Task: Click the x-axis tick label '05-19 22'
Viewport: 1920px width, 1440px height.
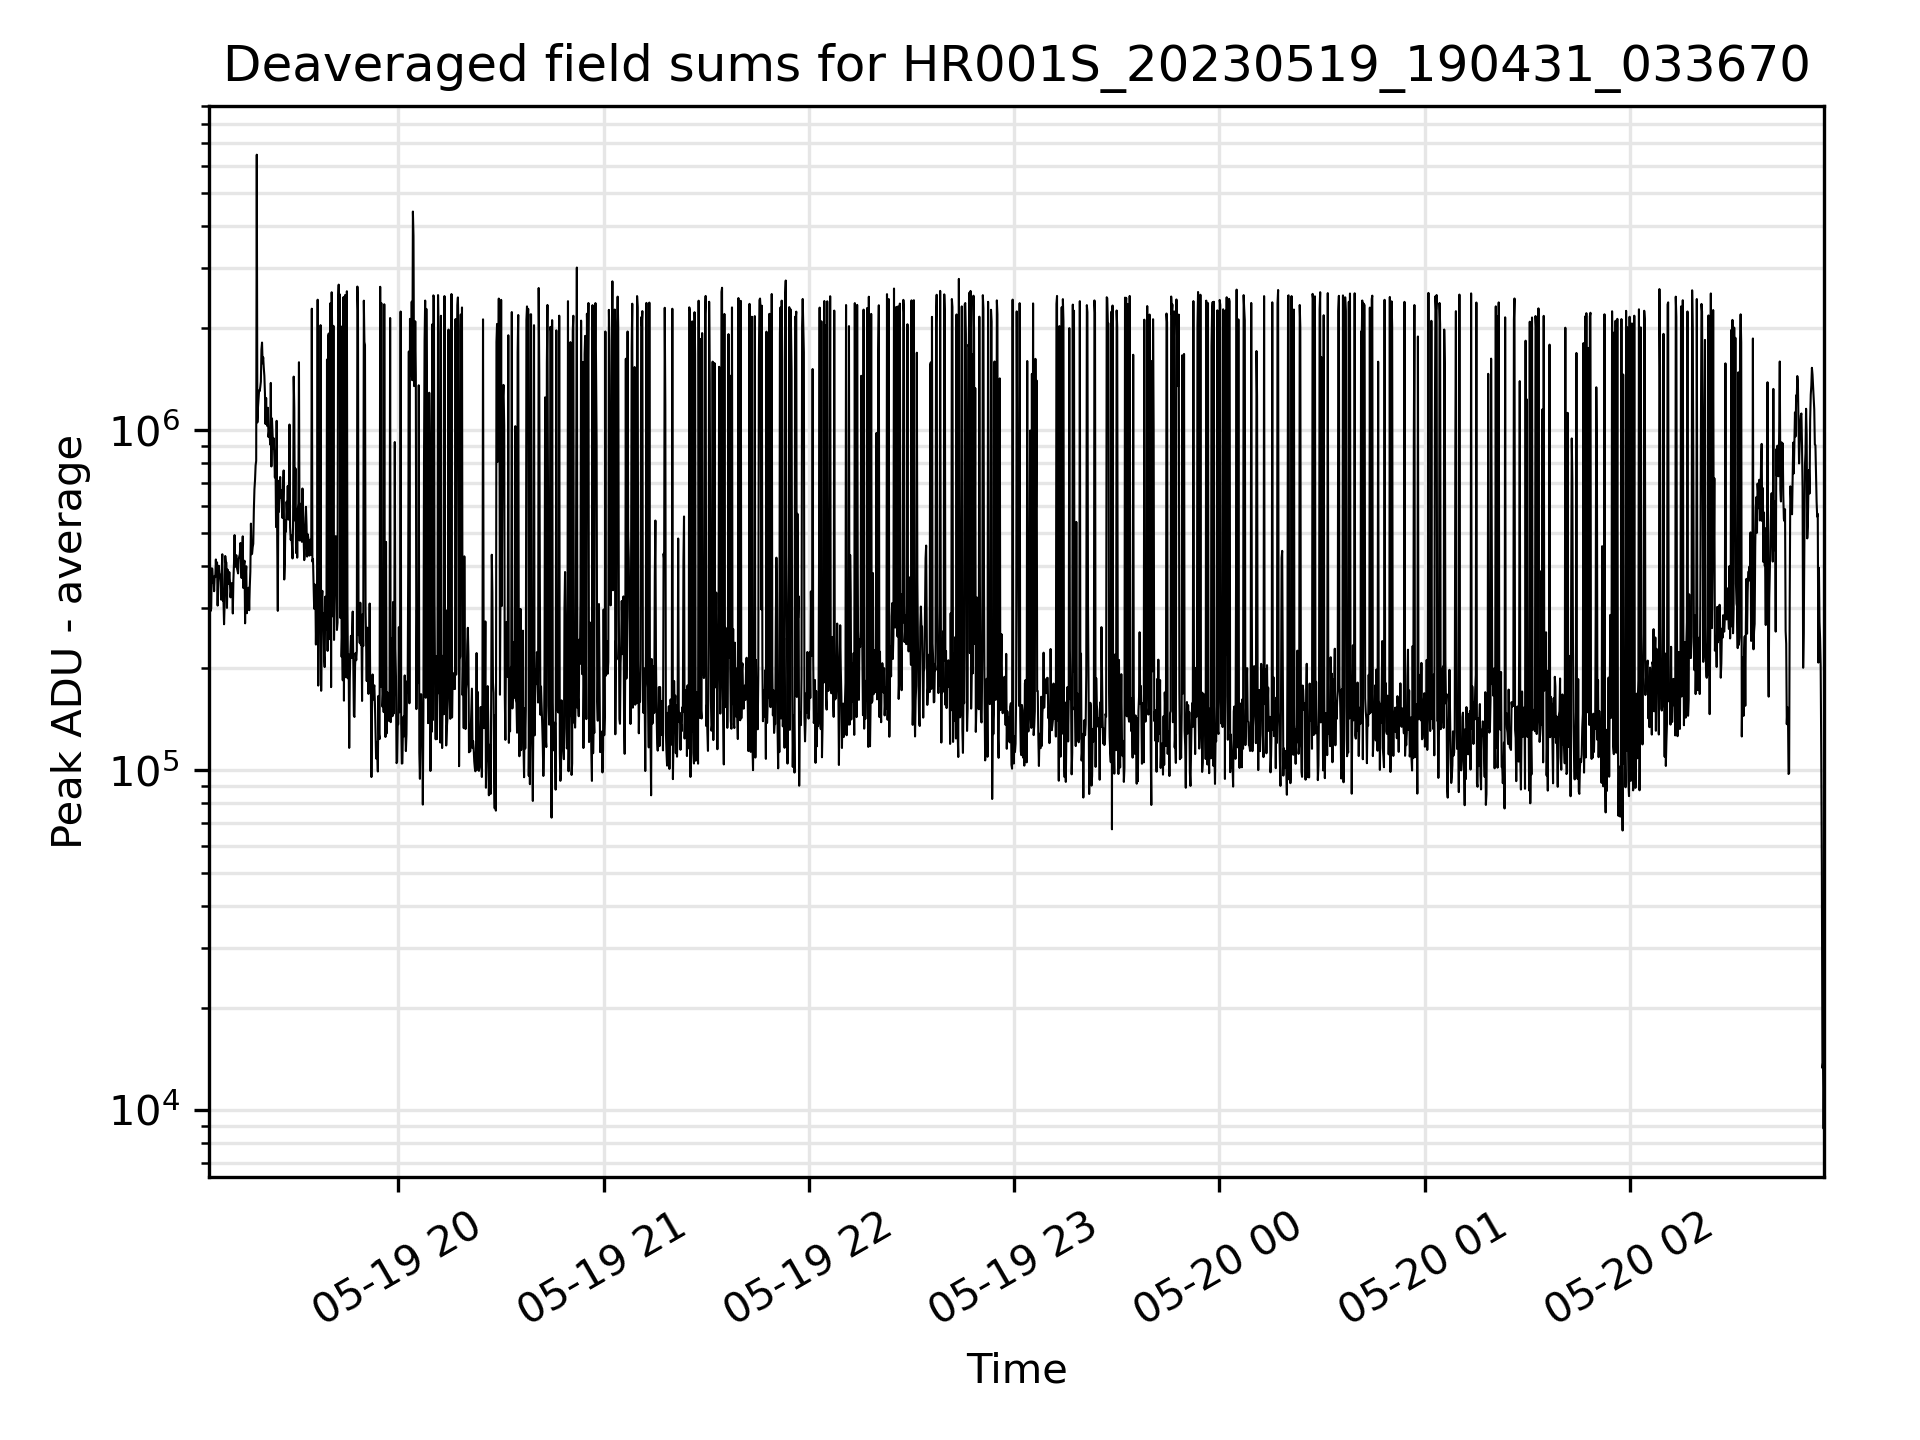Action: [808, 1269]
